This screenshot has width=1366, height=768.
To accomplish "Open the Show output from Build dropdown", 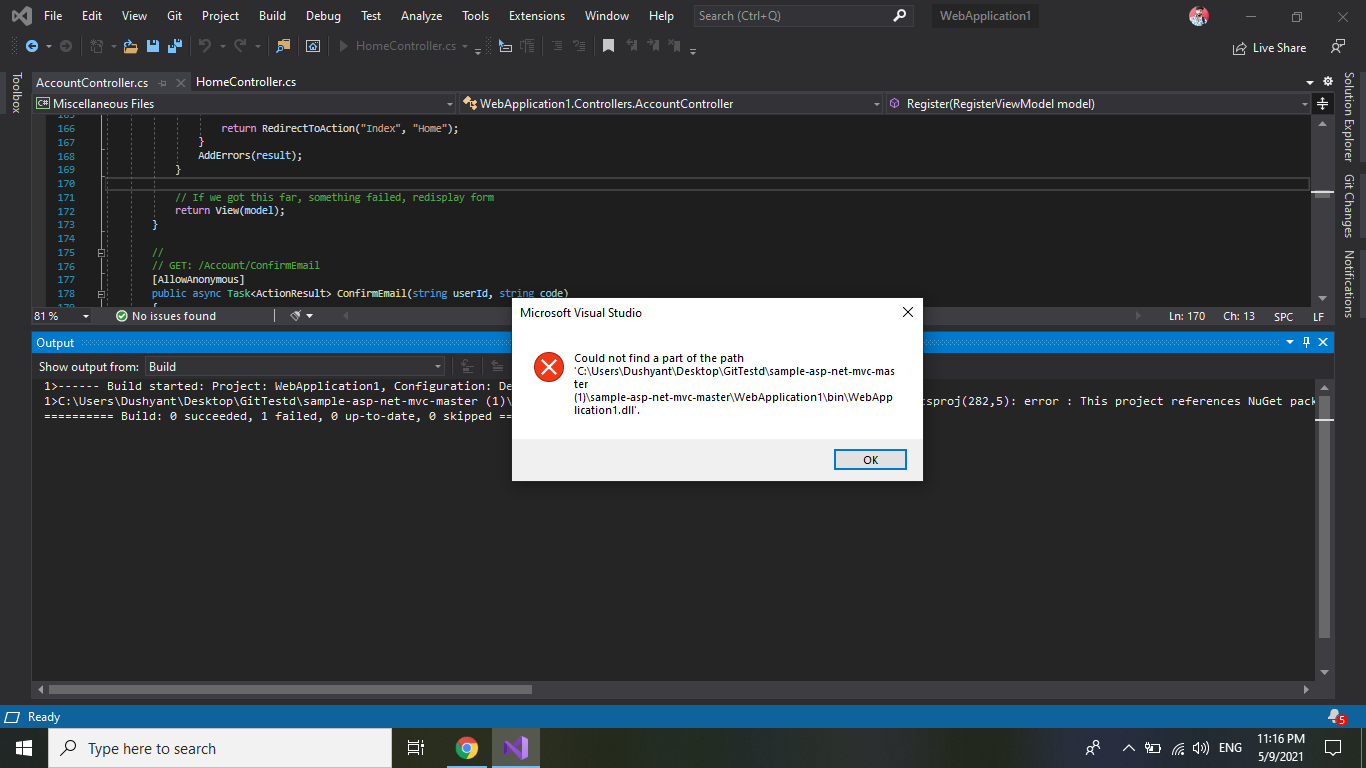I will [295, 367].
